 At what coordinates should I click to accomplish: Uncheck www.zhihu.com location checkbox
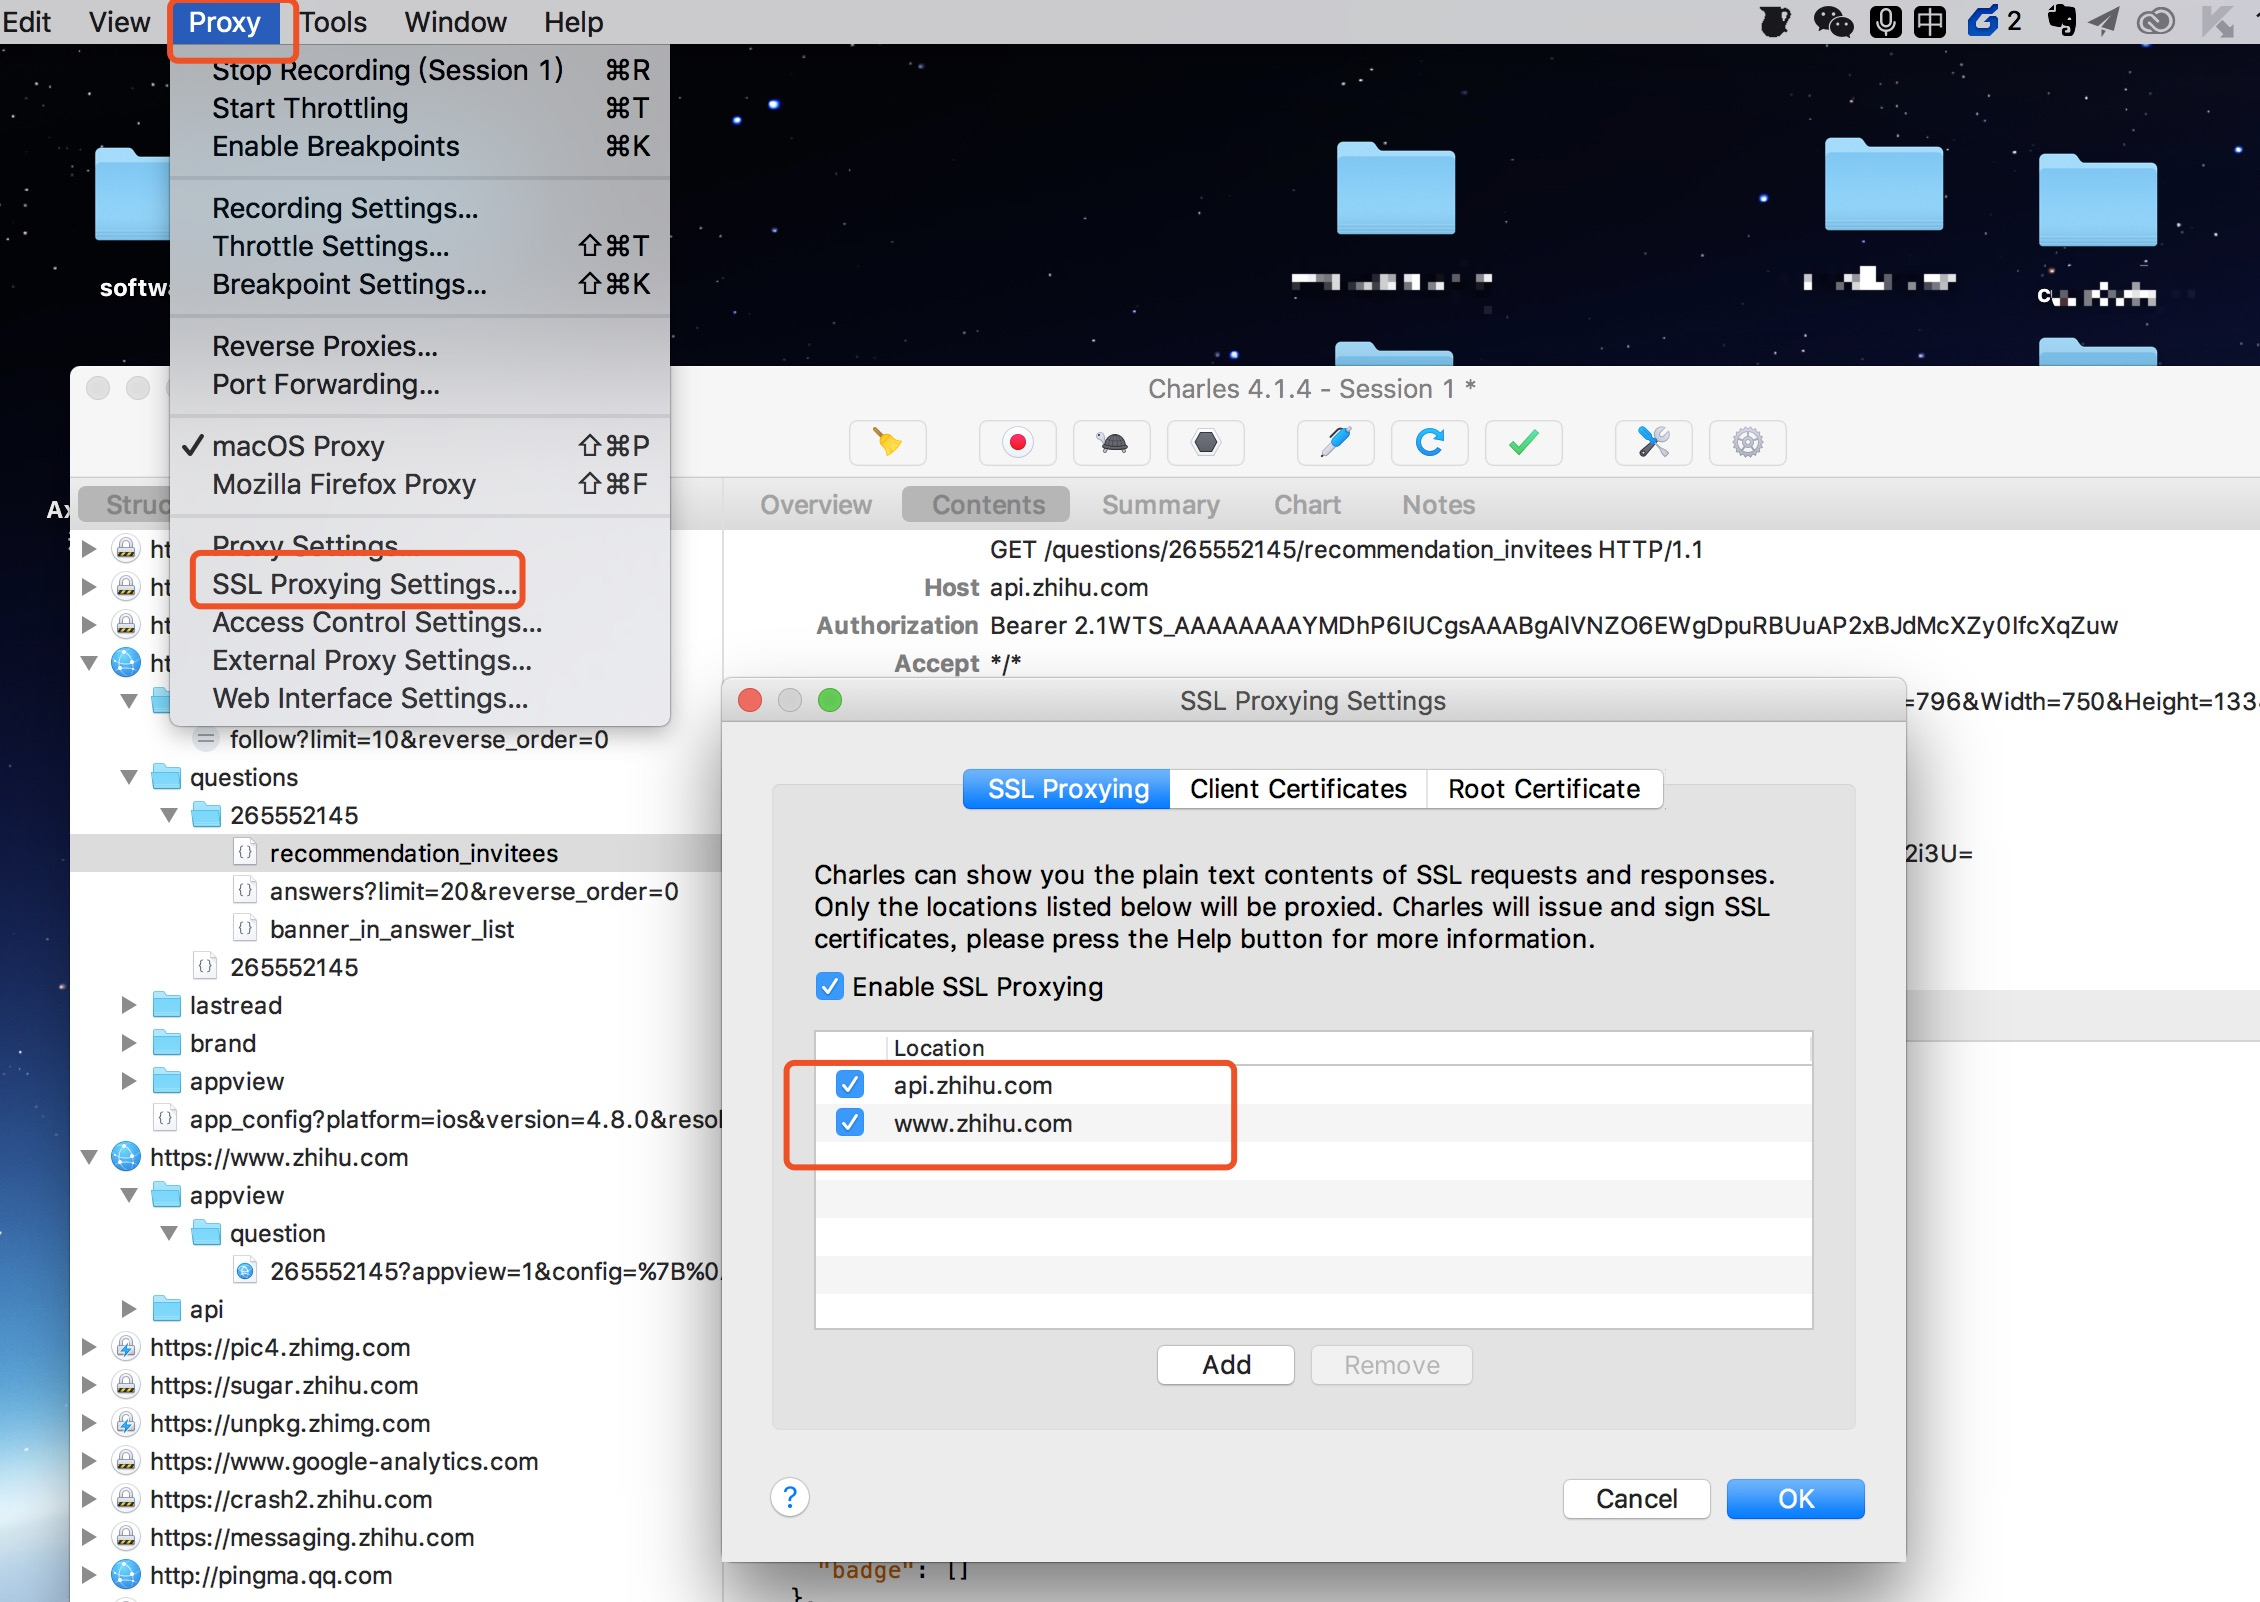click(x=850, y=1123)
